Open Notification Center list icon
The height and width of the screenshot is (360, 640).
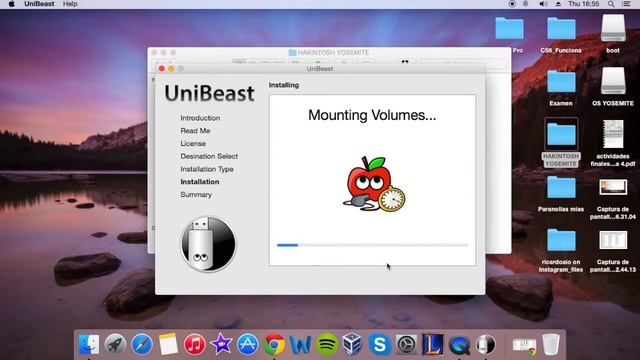[626, 4]
